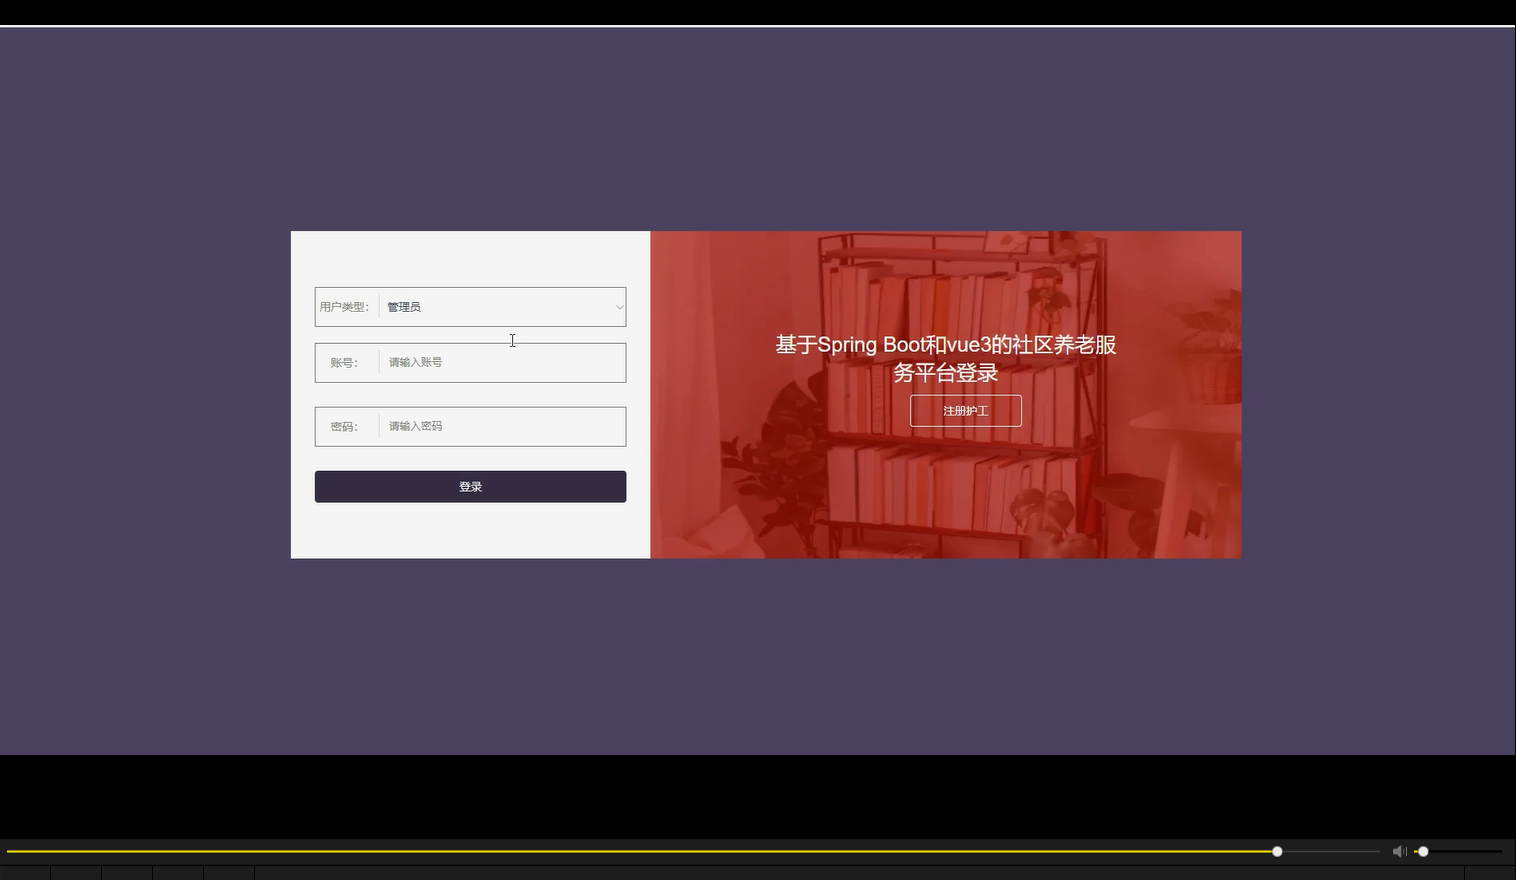This screenshot has height=880, width=1516.
Task: Click the 登录 button
Action: tap(470, 487)
